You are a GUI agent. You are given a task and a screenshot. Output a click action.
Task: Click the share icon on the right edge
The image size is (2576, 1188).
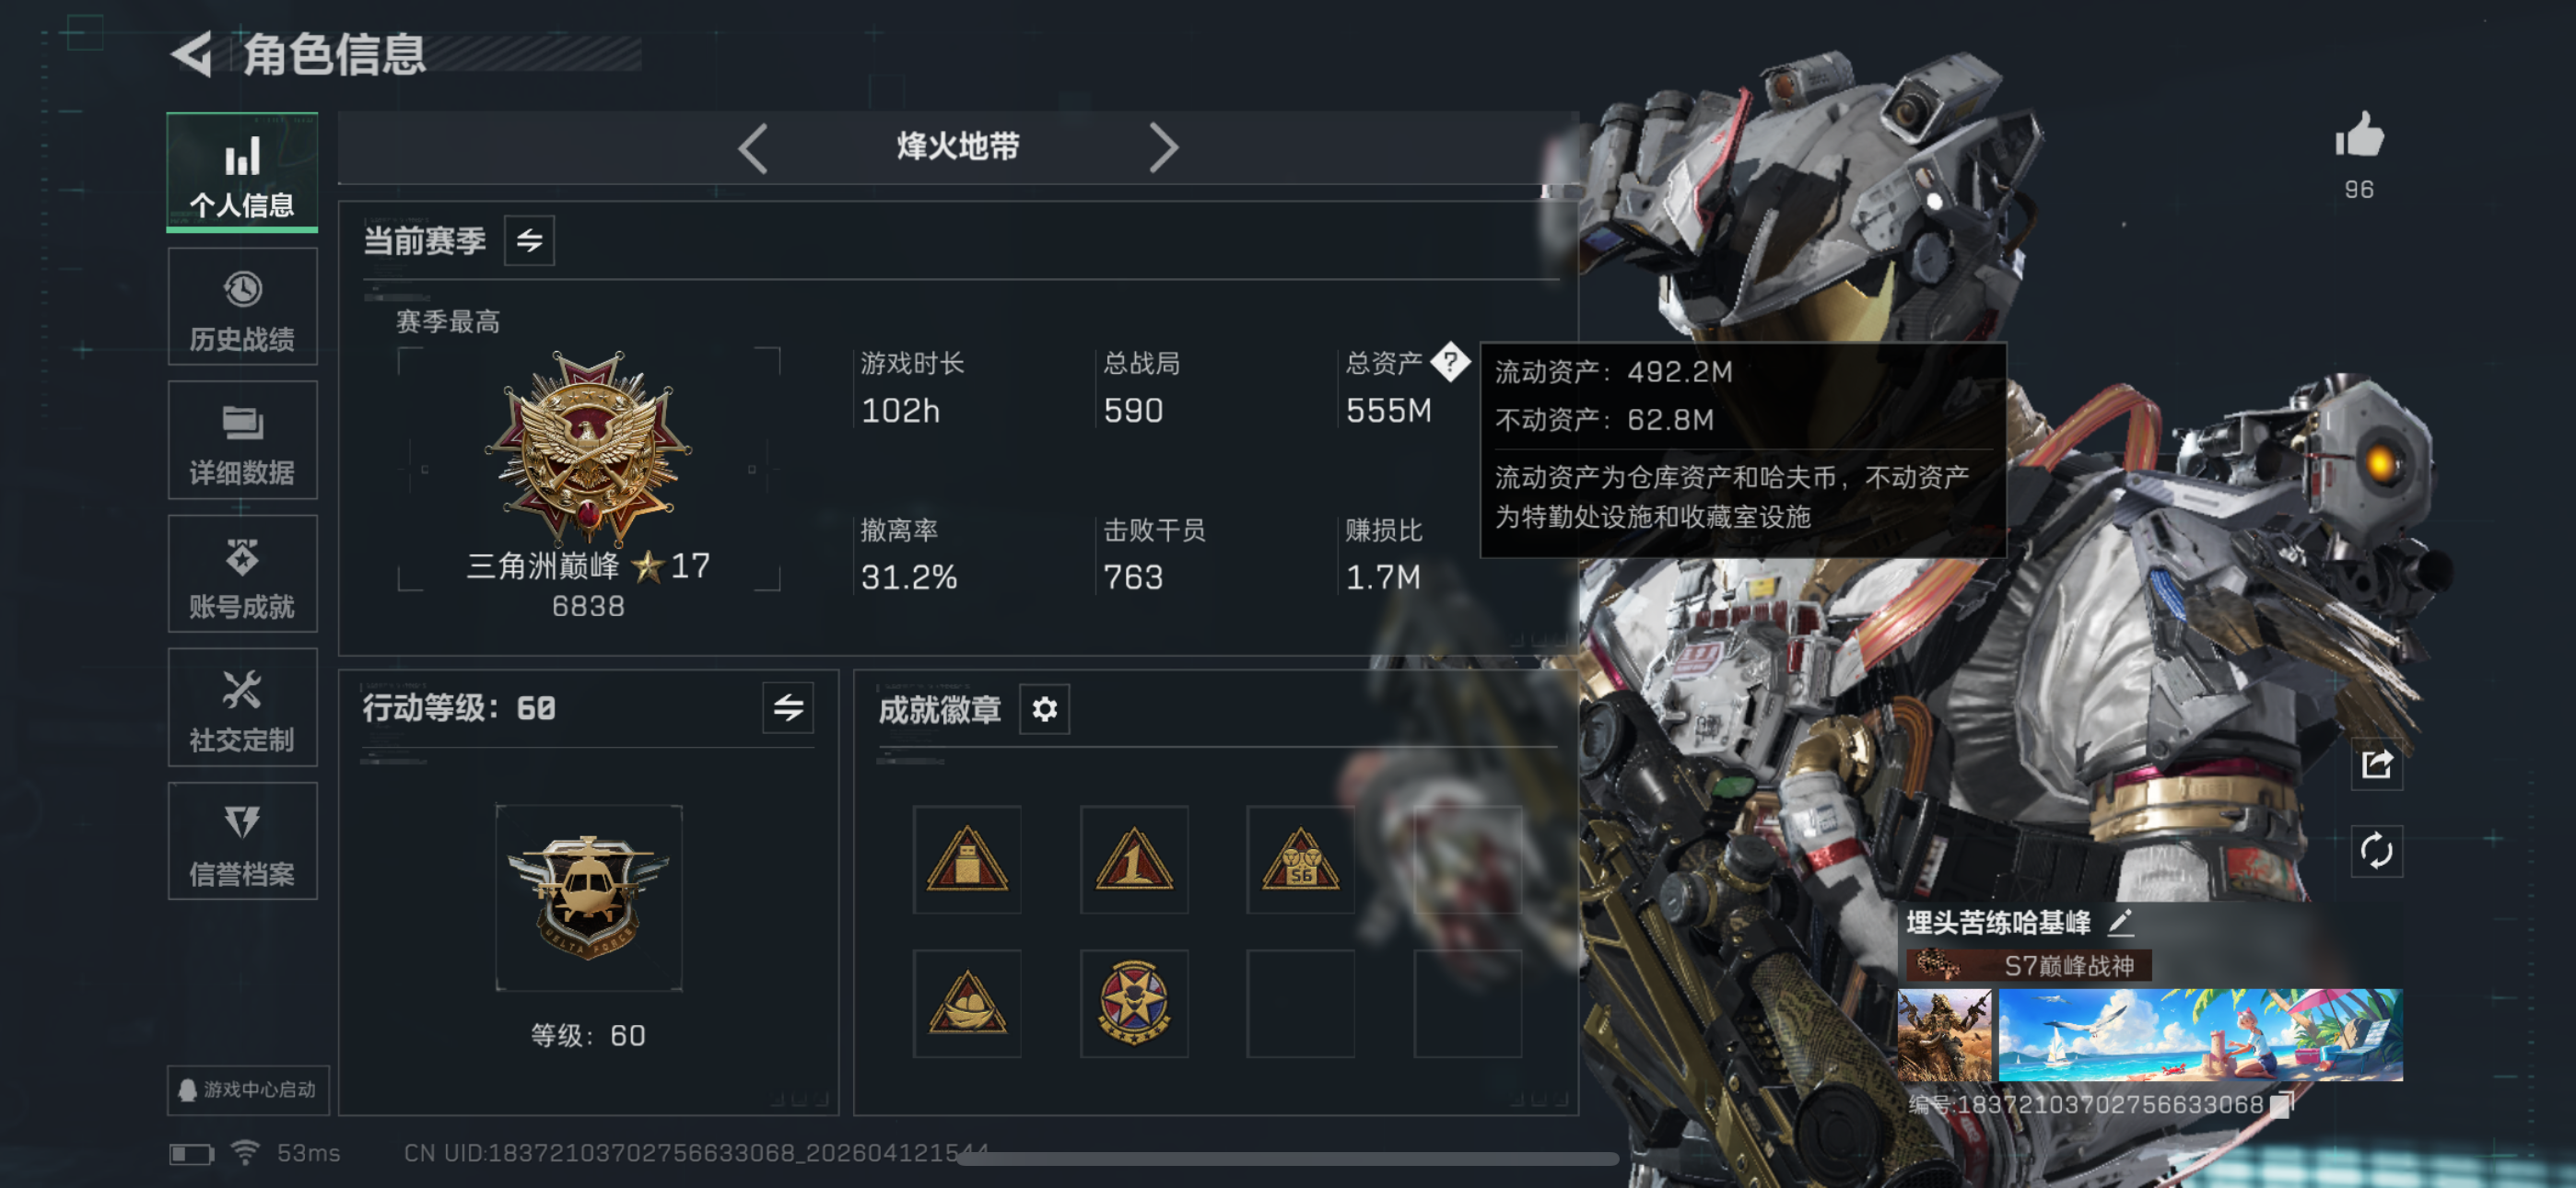(2376, 765)
